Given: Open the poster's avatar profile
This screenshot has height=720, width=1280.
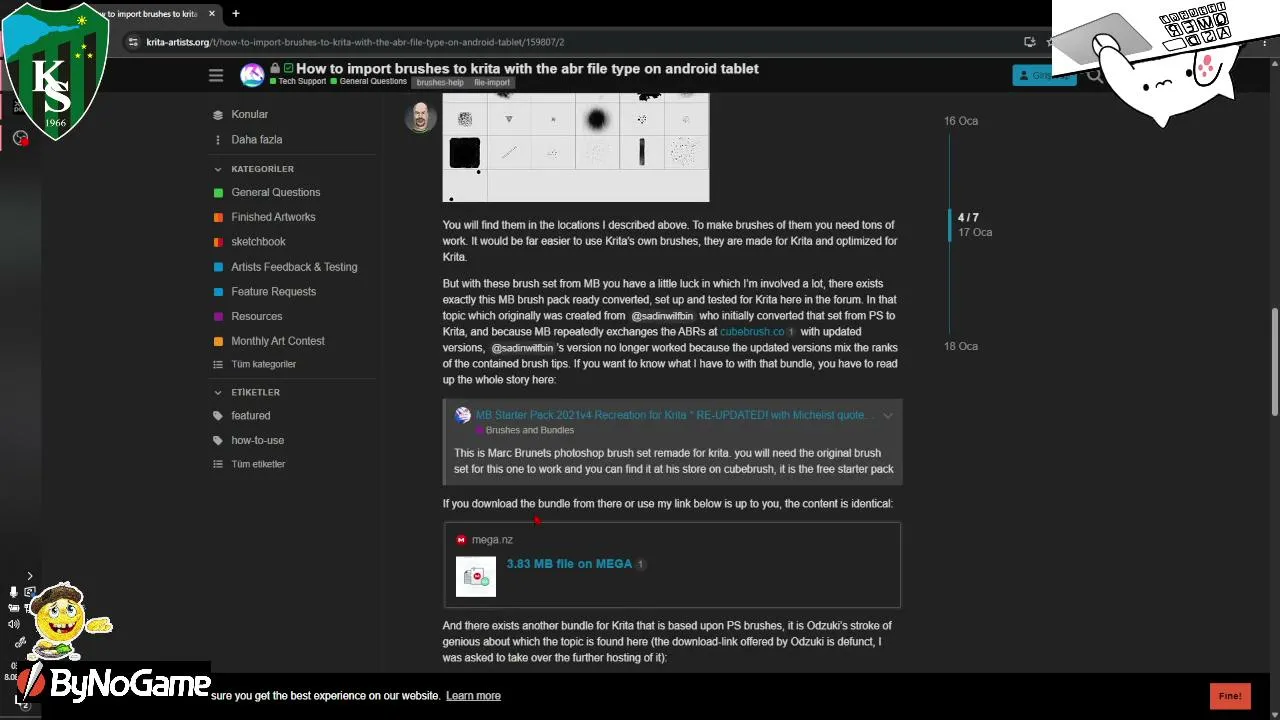Looking at the screenshot, I should 420,117.
